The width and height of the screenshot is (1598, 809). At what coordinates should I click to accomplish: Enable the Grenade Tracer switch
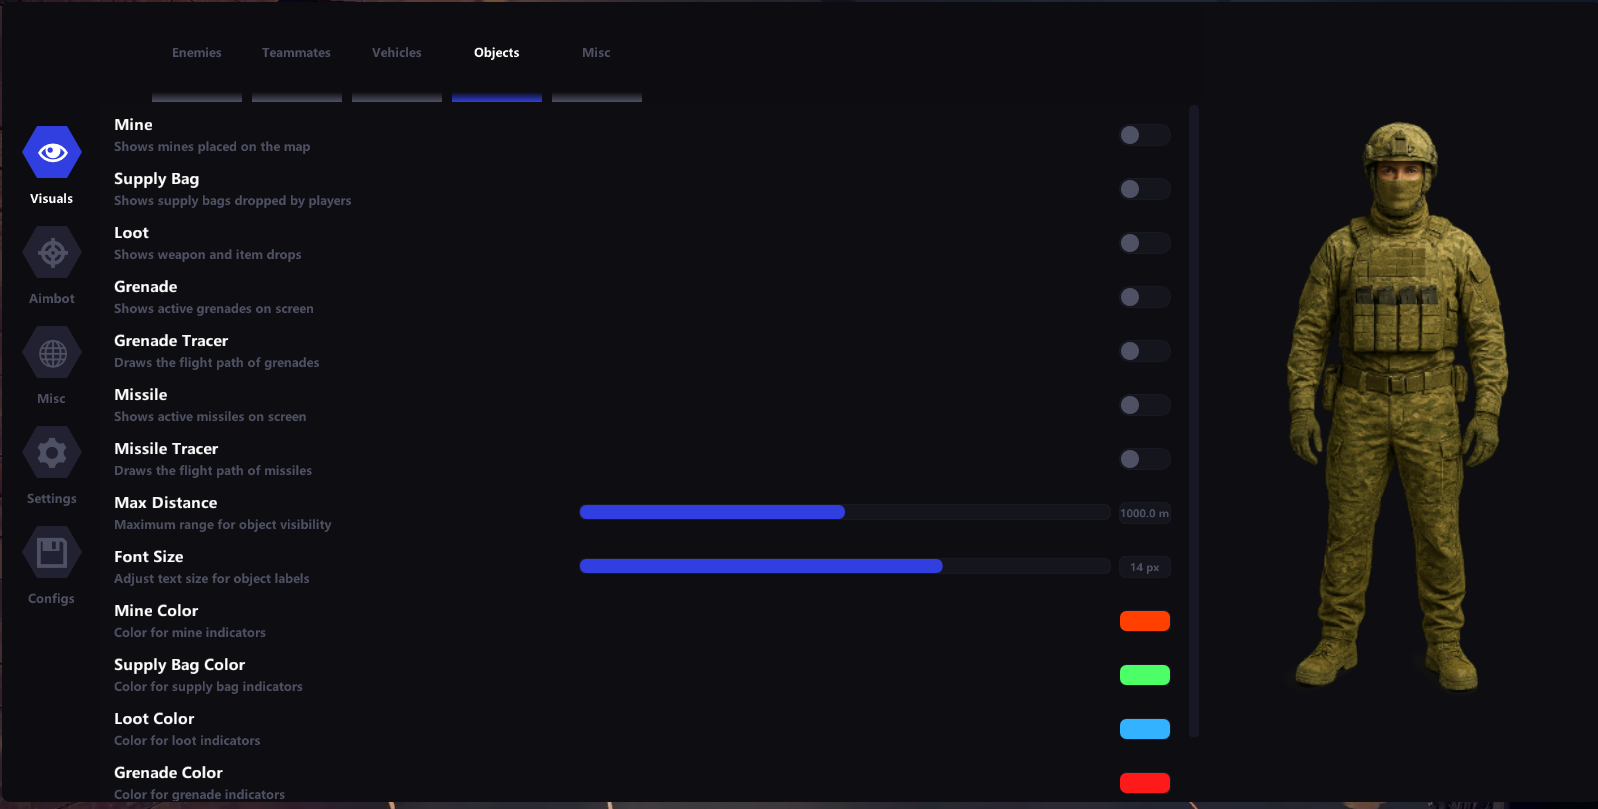[1144, 351]
